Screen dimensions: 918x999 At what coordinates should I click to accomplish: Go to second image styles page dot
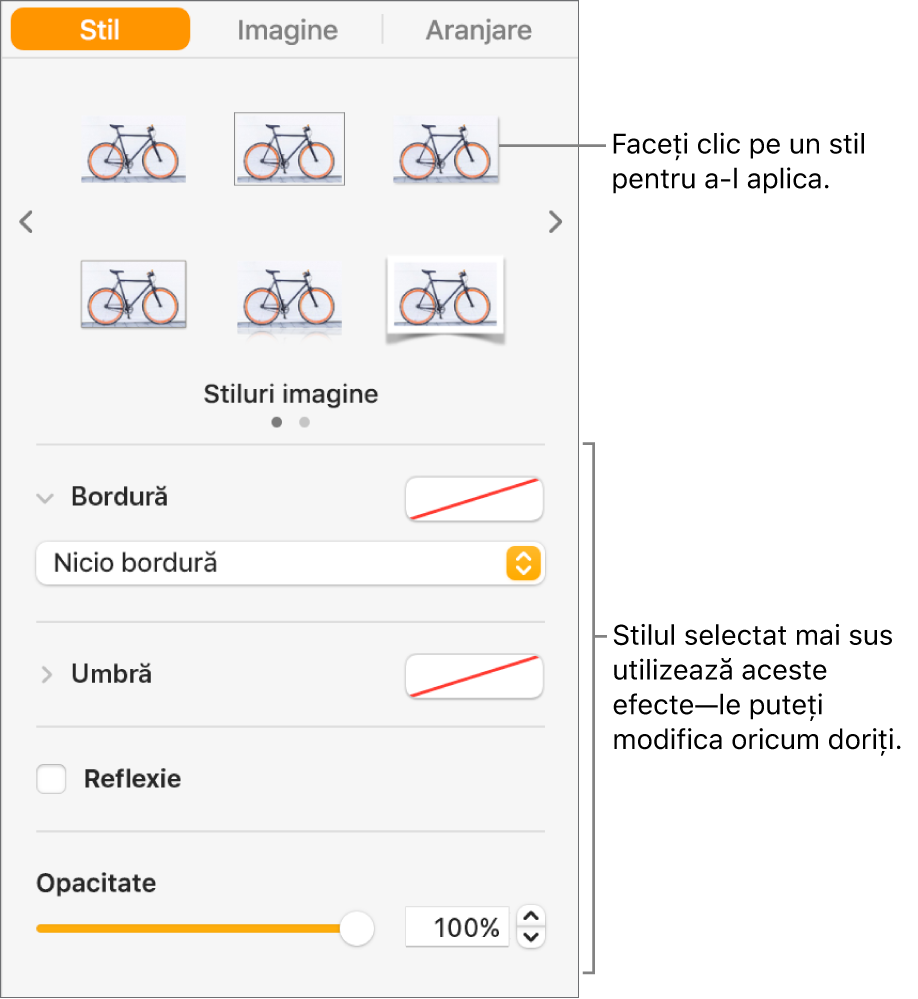click(x=305, y=422)
